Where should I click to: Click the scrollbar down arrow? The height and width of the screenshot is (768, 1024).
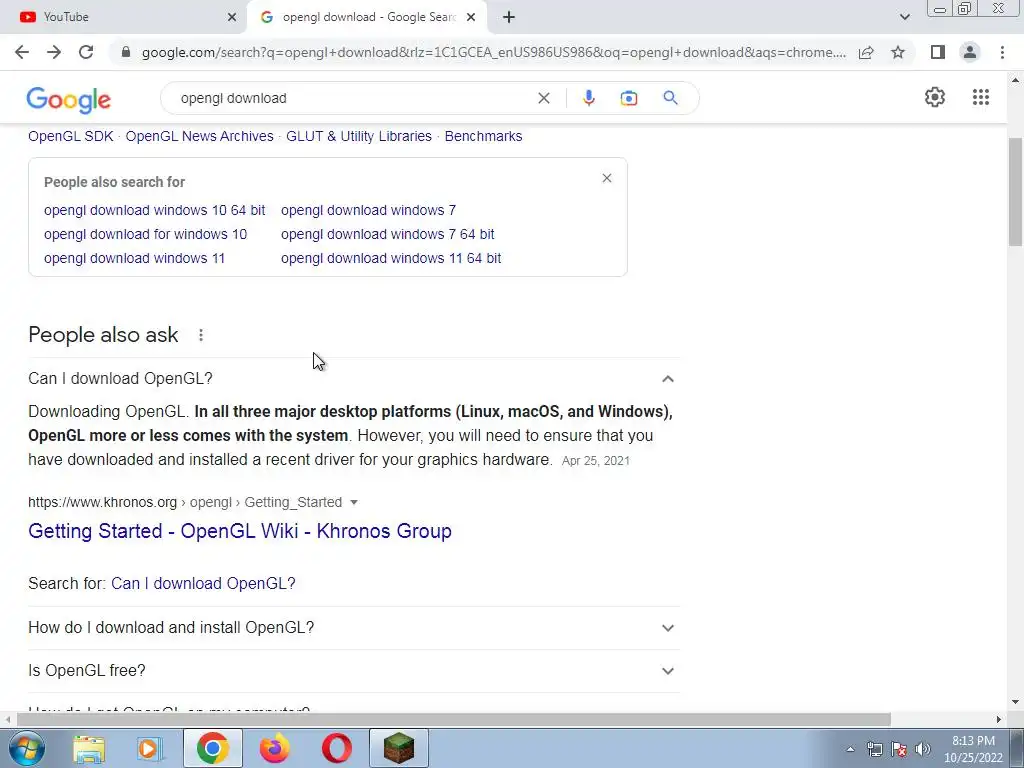1015,702
